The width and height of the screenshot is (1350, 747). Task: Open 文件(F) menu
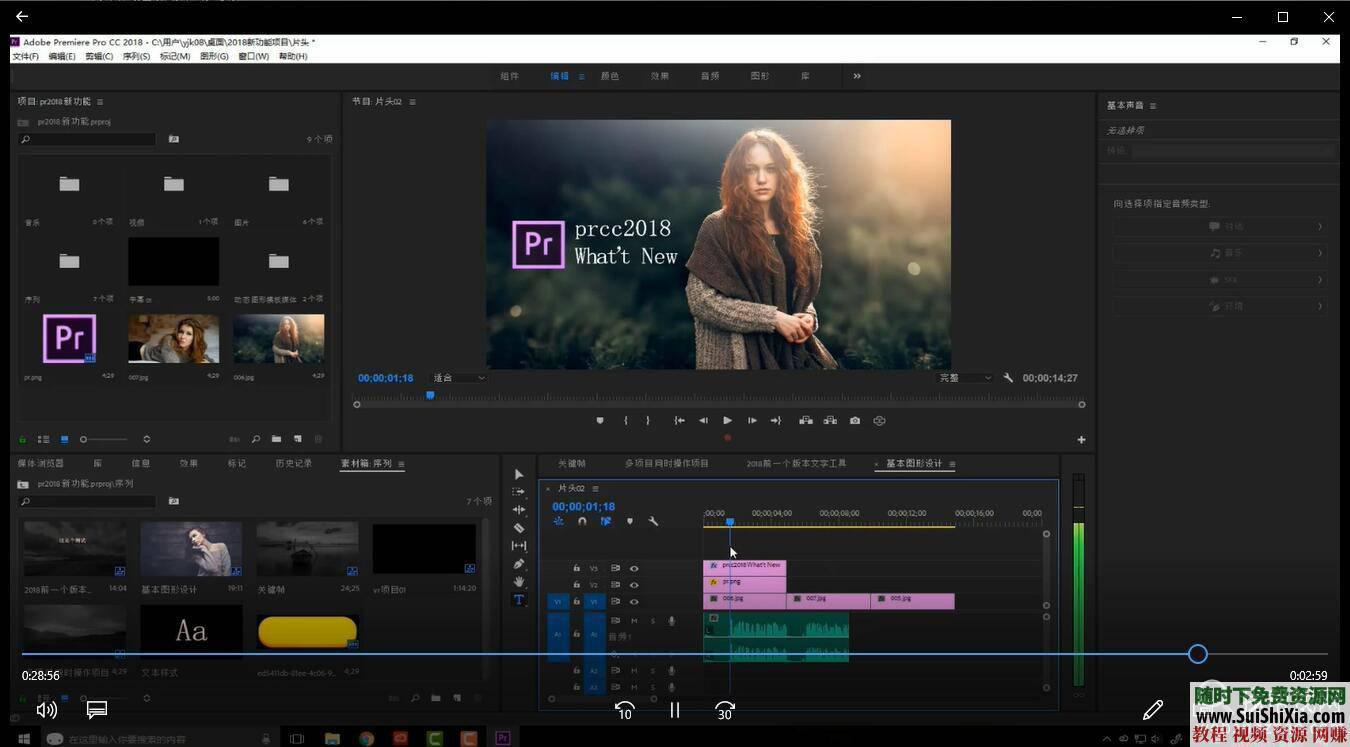(25, 56)
